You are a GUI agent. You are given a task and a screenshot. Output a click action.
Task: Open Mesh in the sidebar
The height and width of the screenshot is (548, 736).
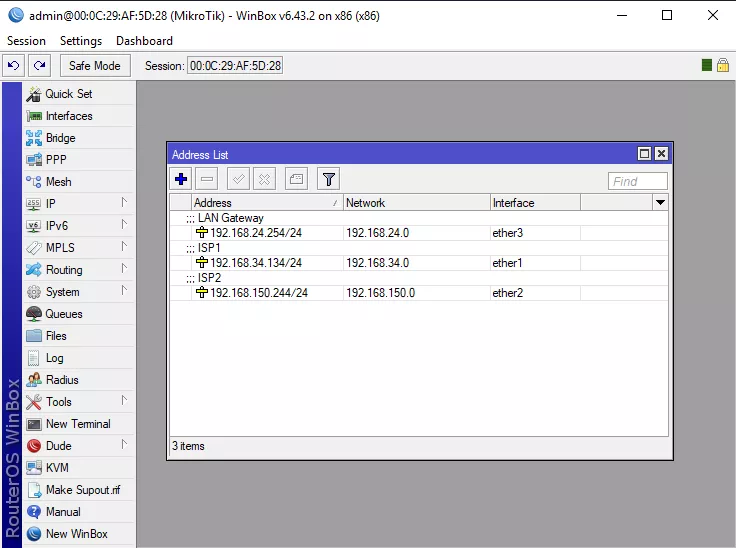click(79, 182)
